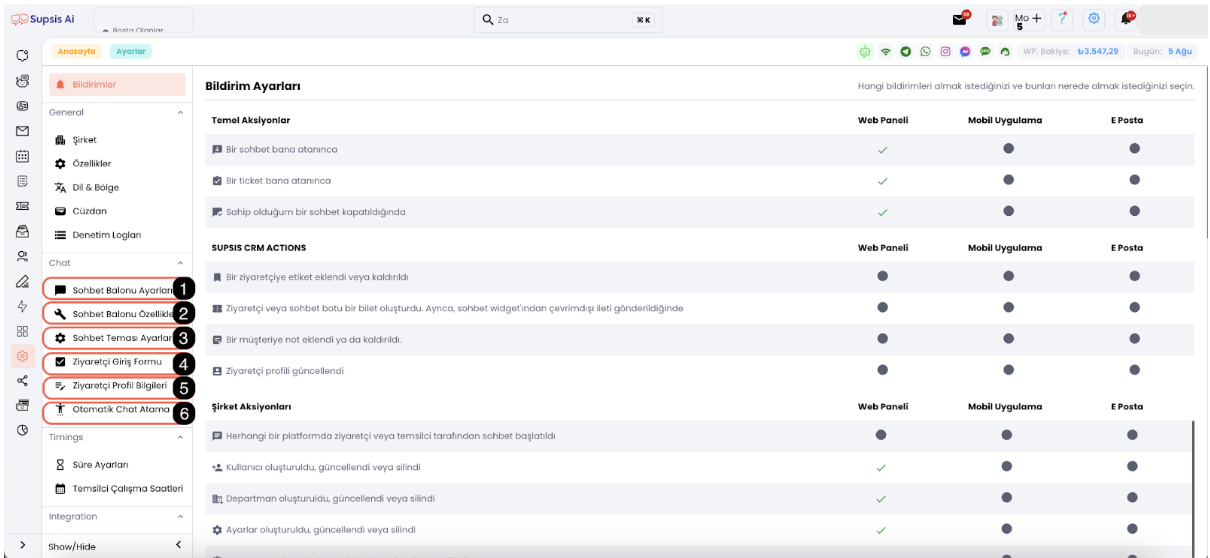Image resolution: width=1210 pixels, height=558 pixels.
Task: Toggle Web Paneli for 'Bir sohbet bana atanınca'
Action: pos(882,150)
